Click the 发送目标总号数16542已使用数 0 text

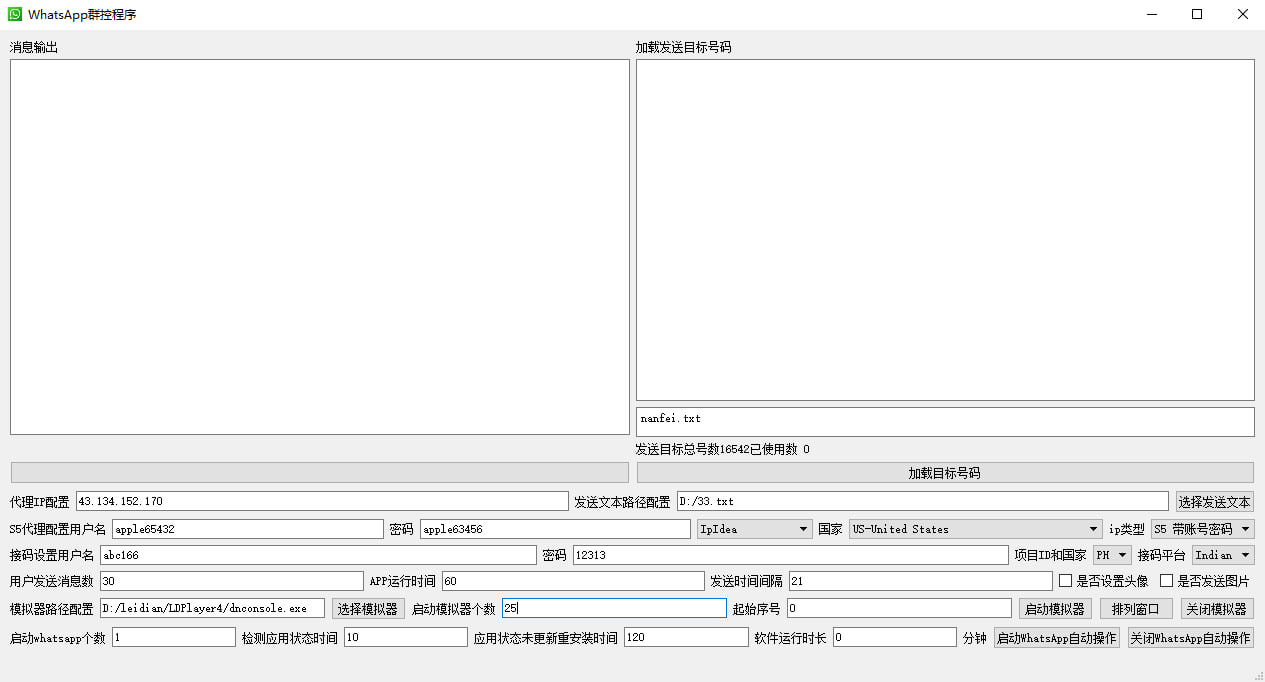[x=722, y=450]
